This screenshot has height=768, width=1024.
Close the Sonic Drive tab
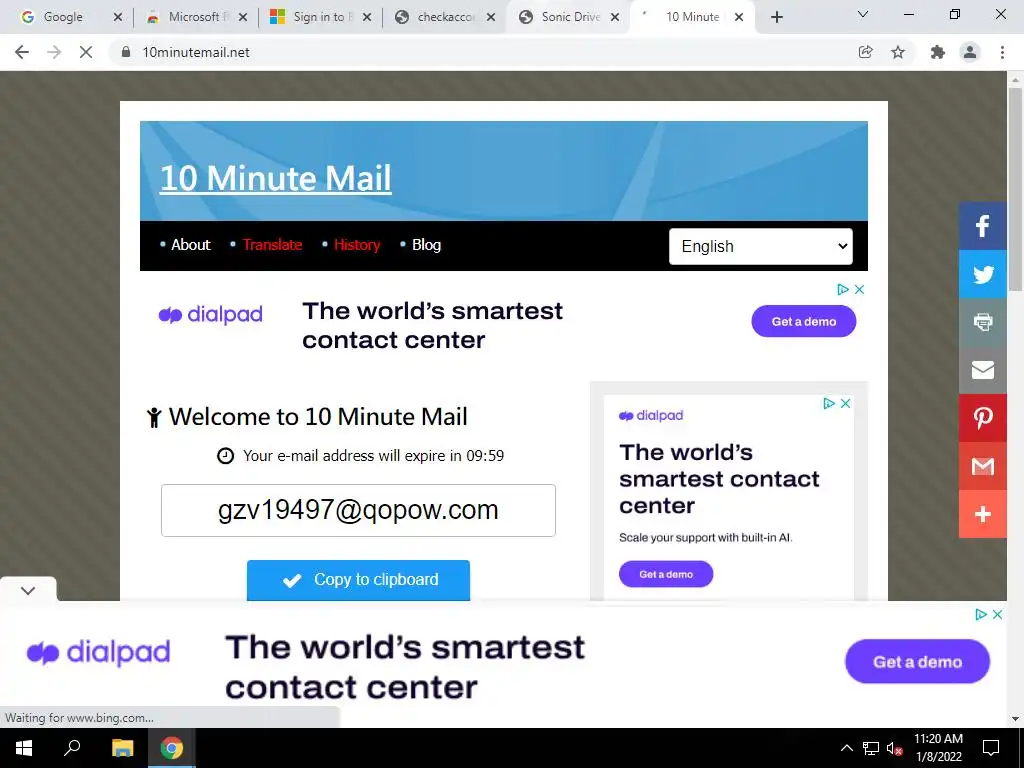pos(615,17)
